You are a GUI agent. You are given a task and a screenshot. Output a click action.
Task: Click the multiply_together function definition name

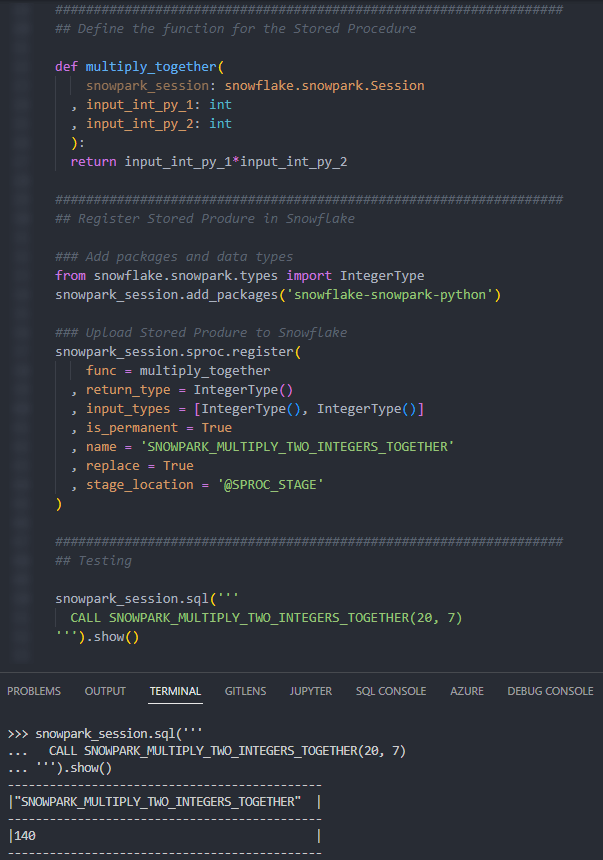pos(151,67)
